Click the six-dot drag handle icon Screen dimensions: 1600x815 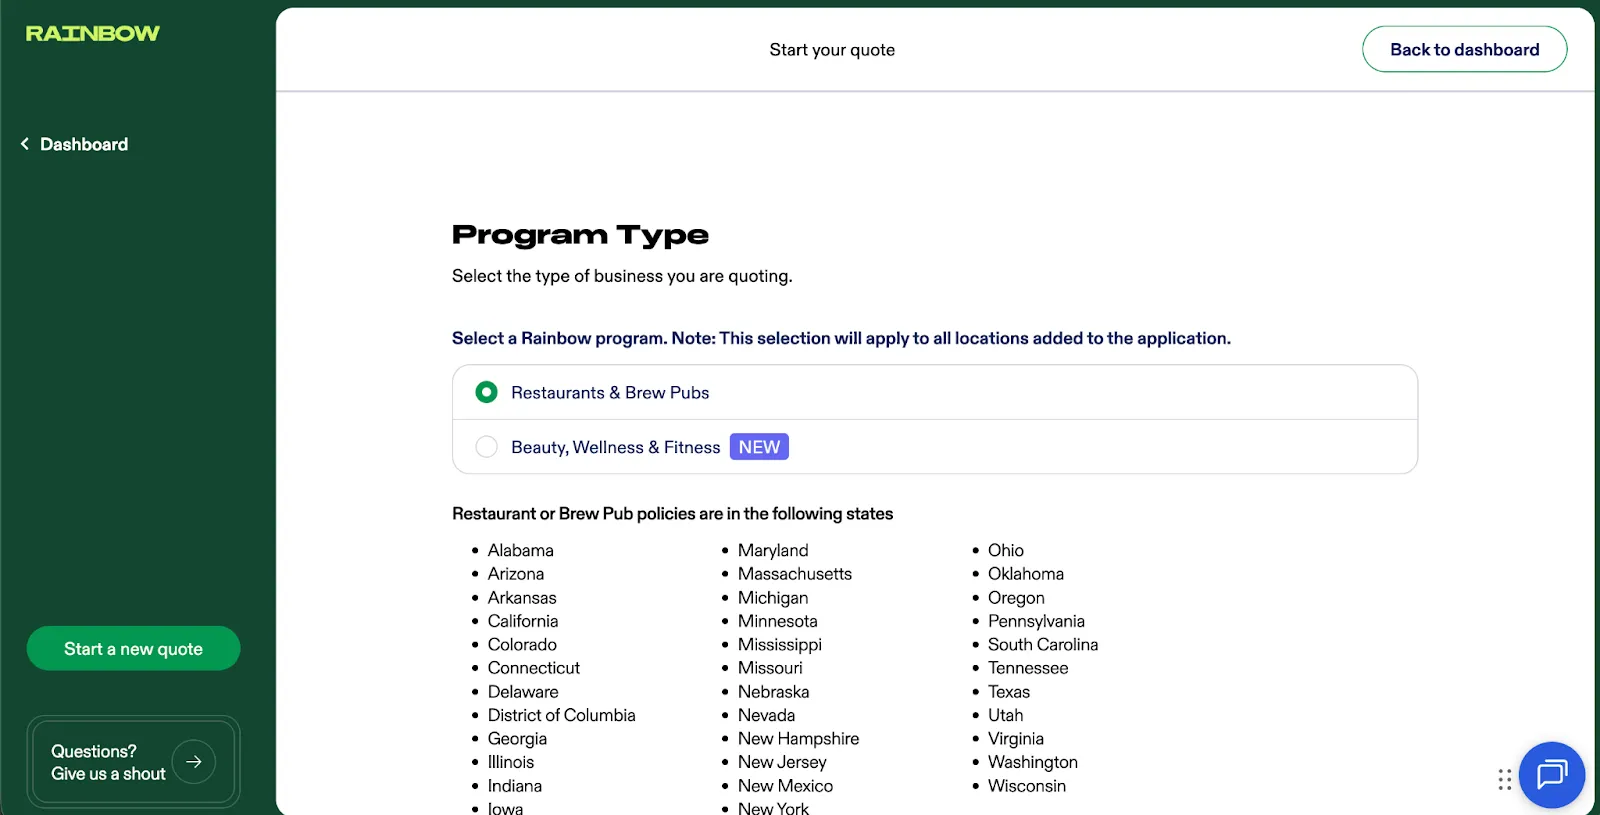tap(1504, 780)
